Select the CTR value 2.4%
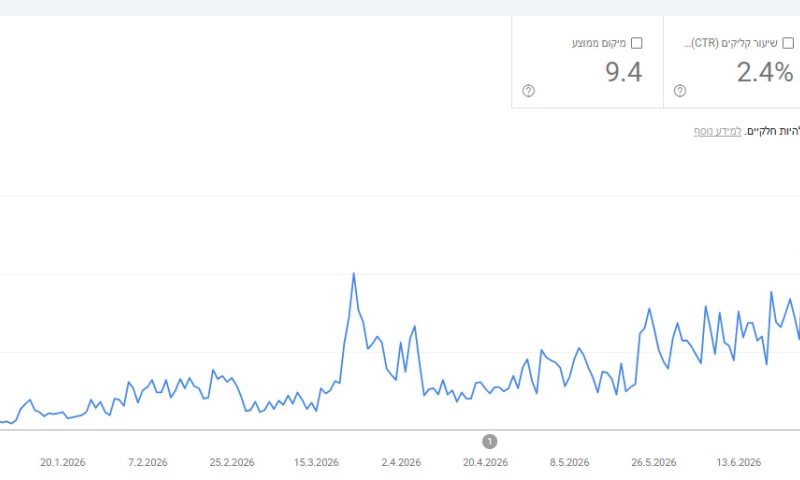 tap(765, 72)
